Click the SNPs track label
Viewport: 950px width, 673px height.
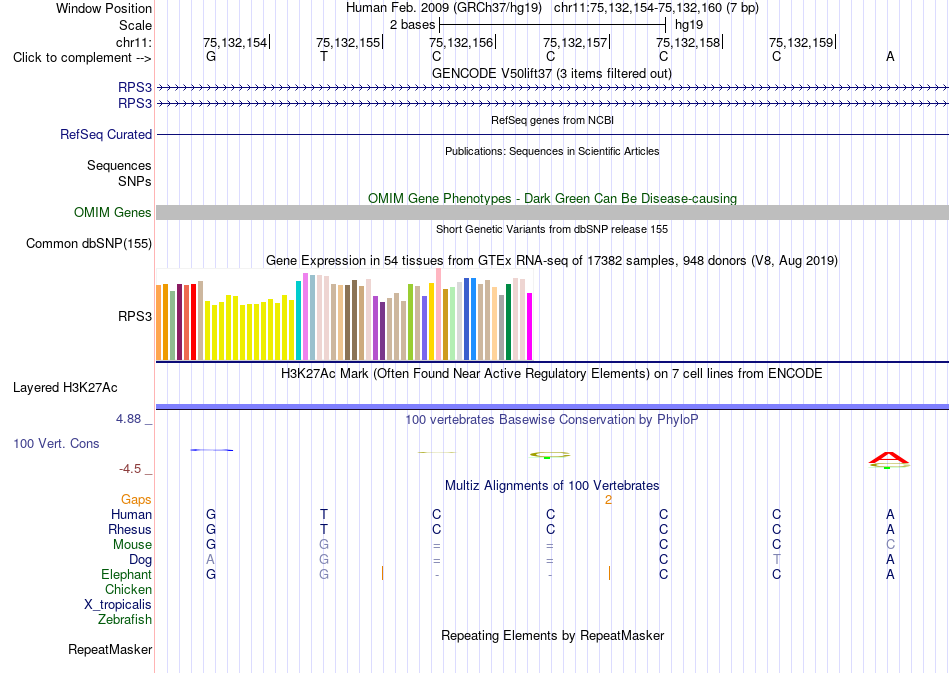[x=135, y=181]
